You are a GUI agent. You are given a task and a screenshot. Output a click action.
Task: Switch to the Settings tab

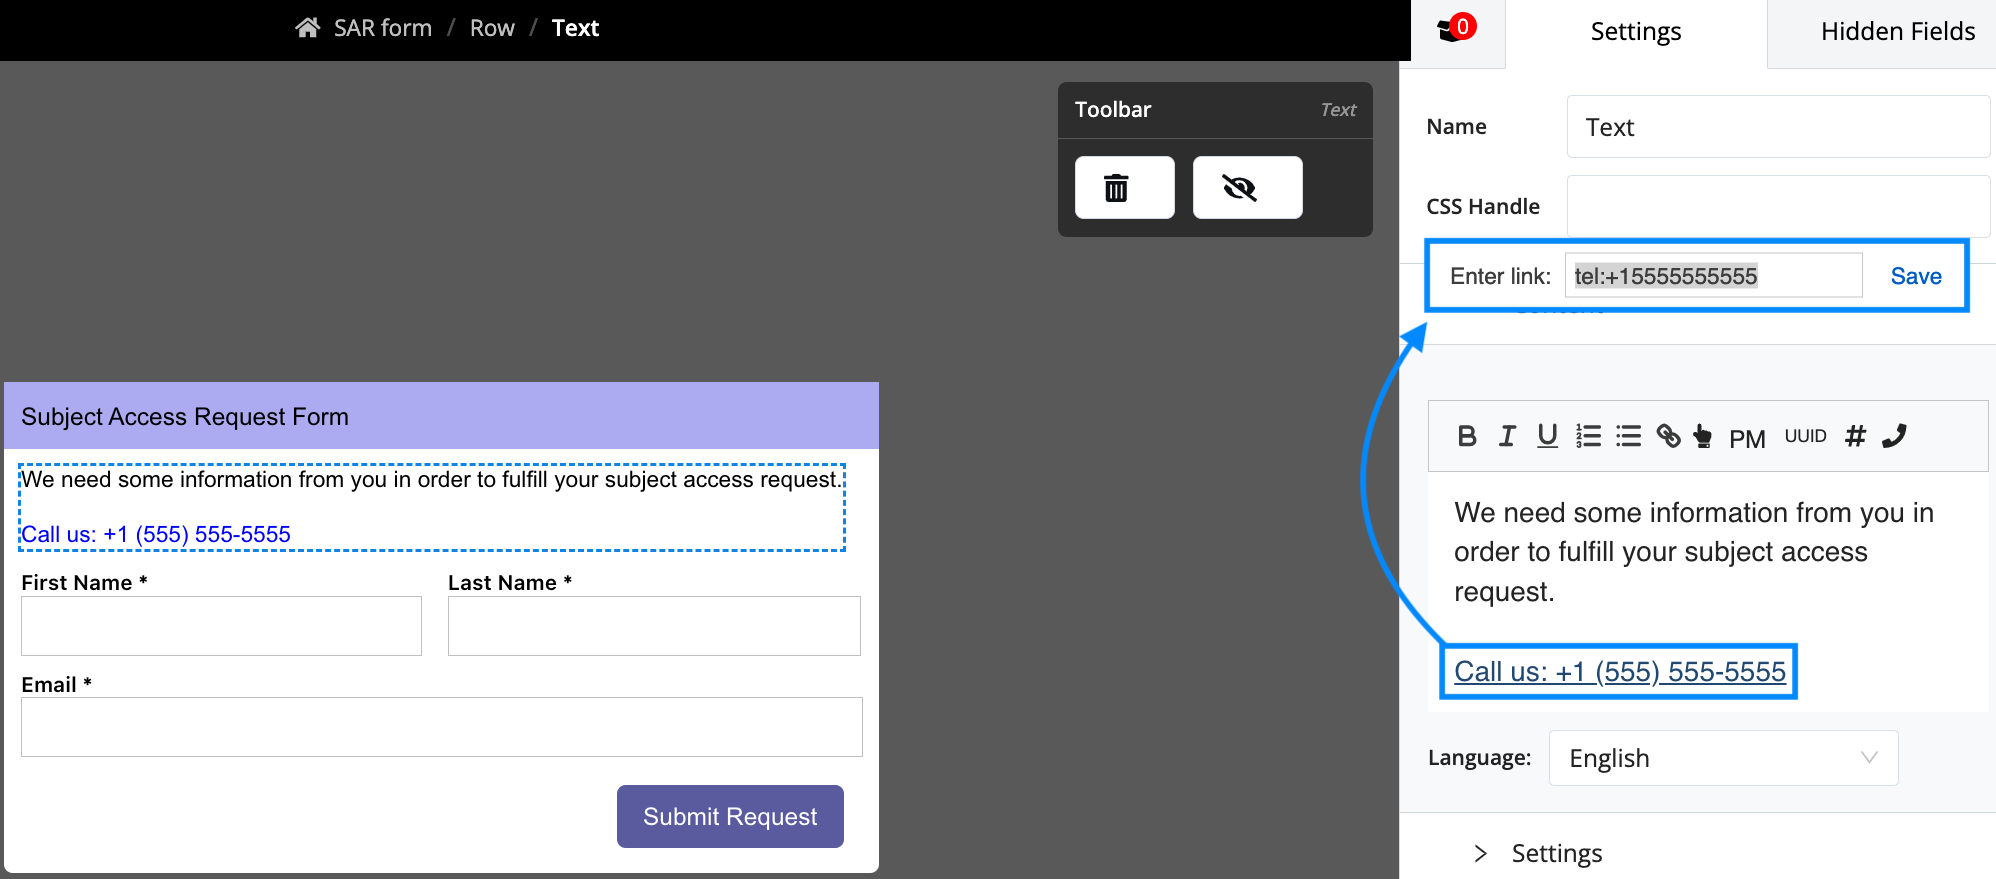(x=1636, y=32)
